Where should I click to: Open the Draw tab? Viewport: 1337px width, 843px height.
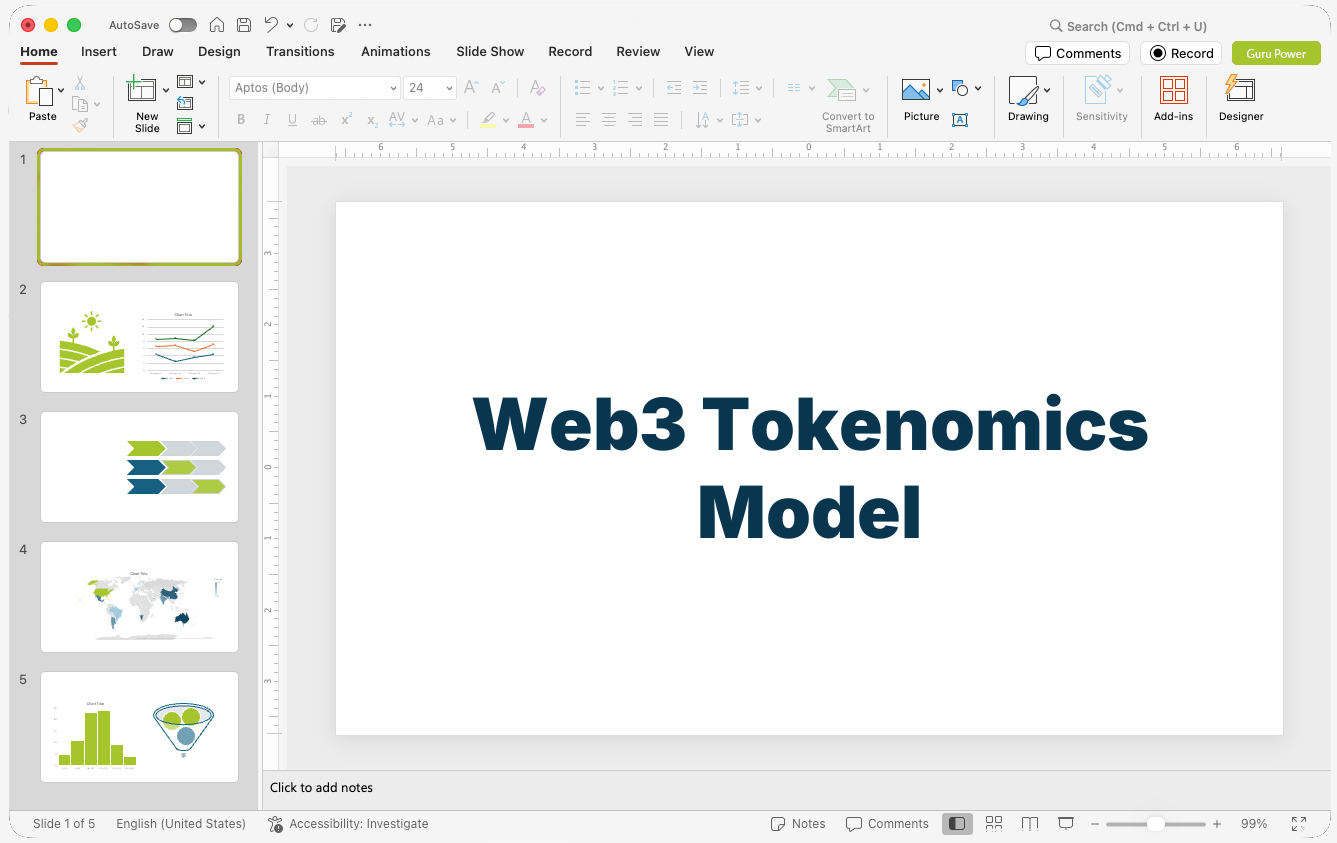(158, 52)
